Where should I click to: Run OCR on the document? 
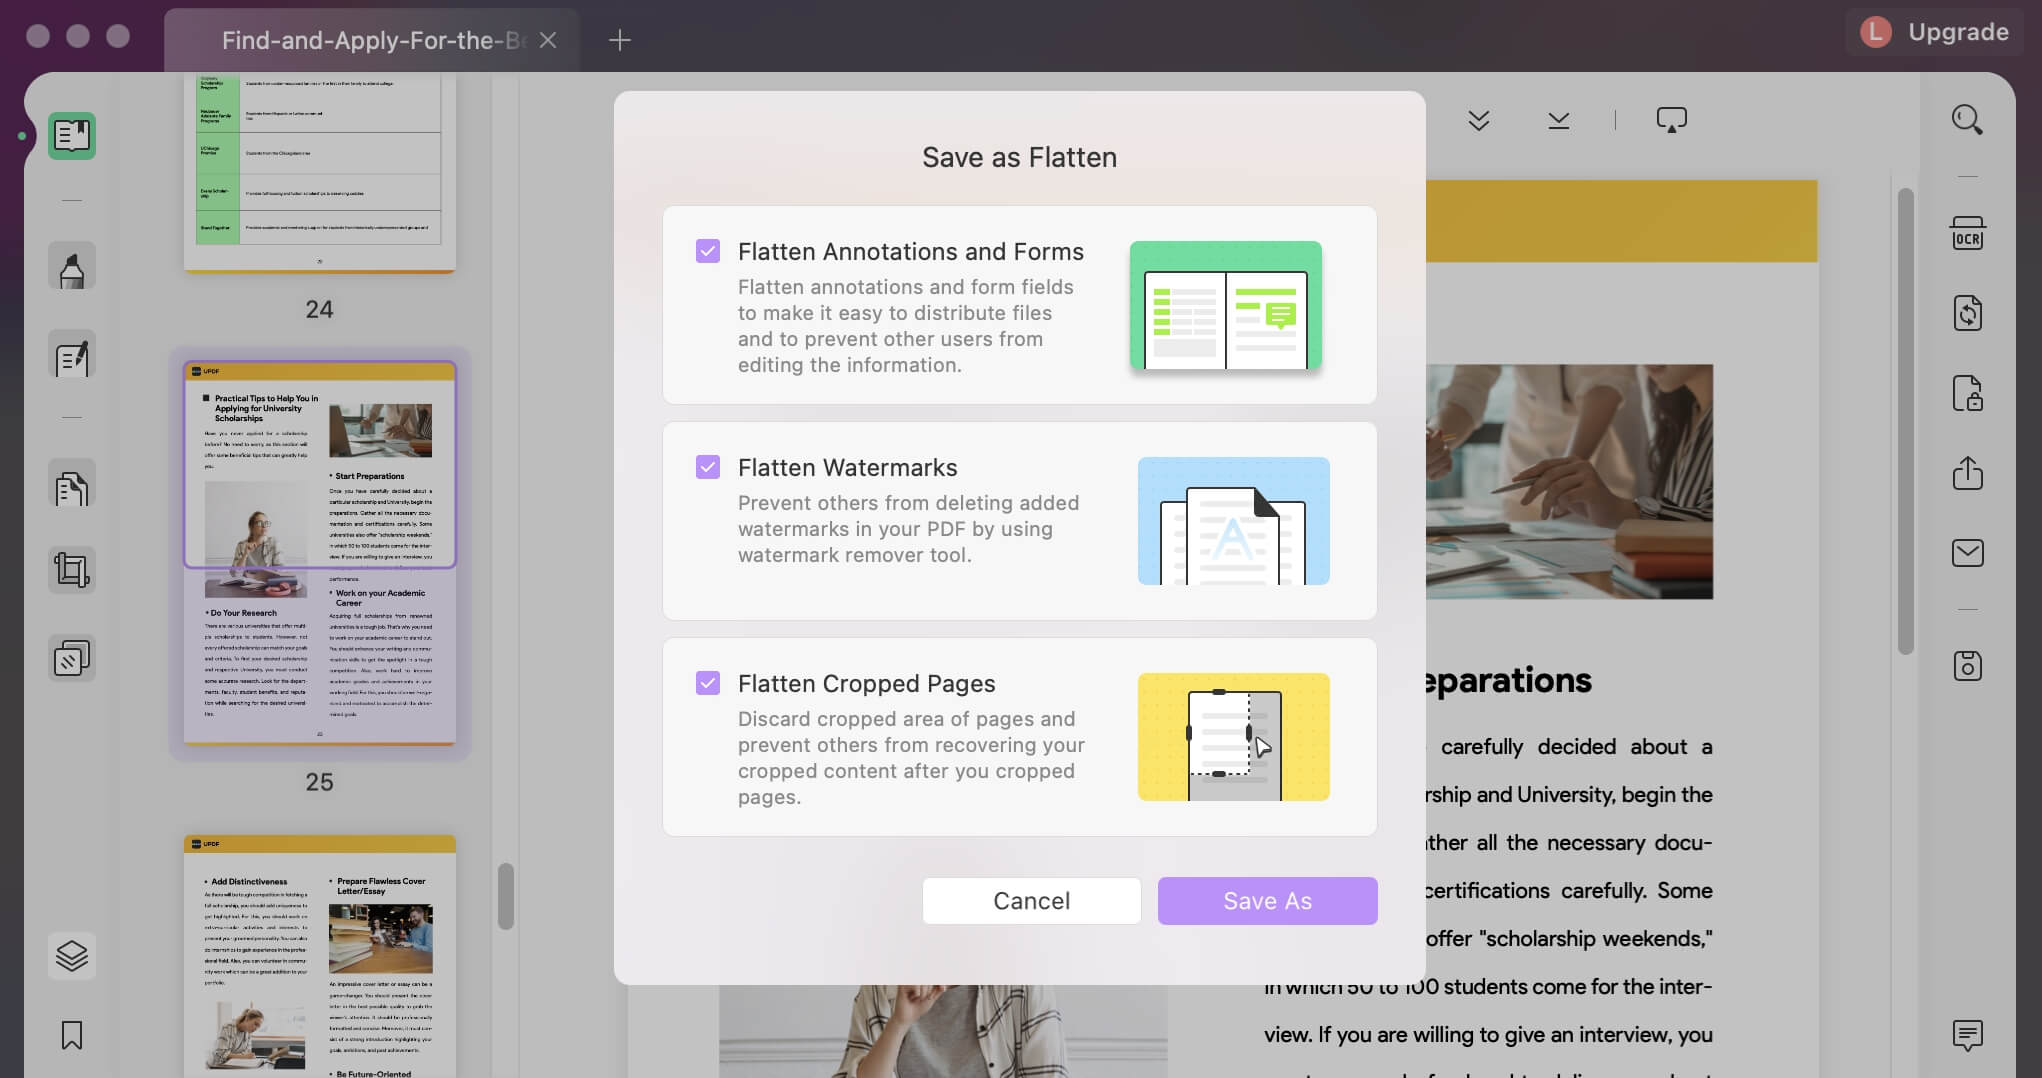click(1967, 233)
